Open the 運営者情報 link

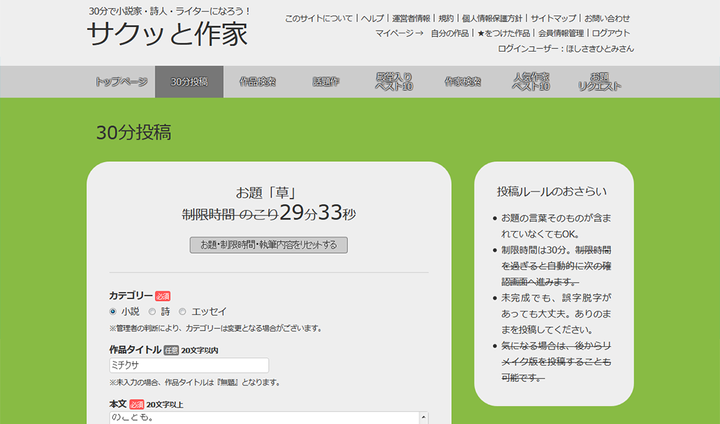(x=411, y=18)
